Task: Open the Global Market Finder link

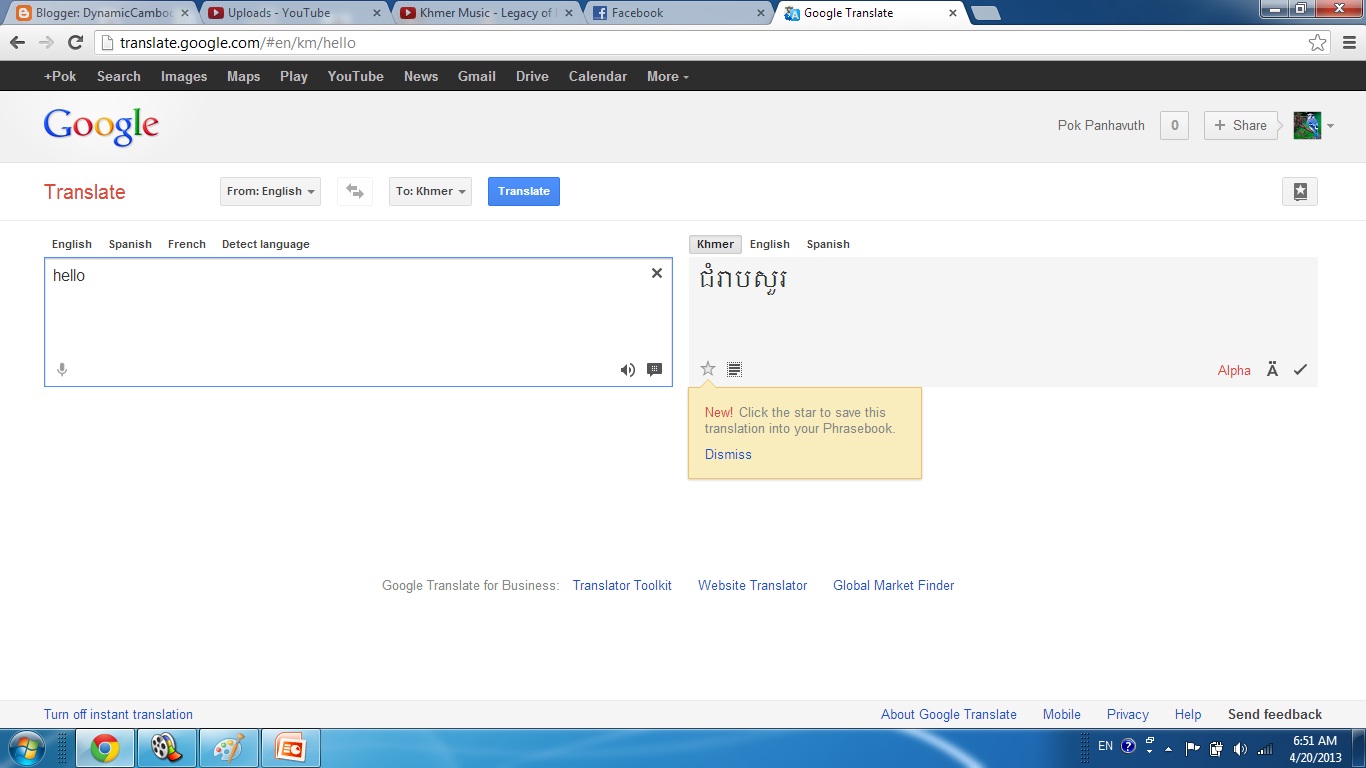Action: 894,585
